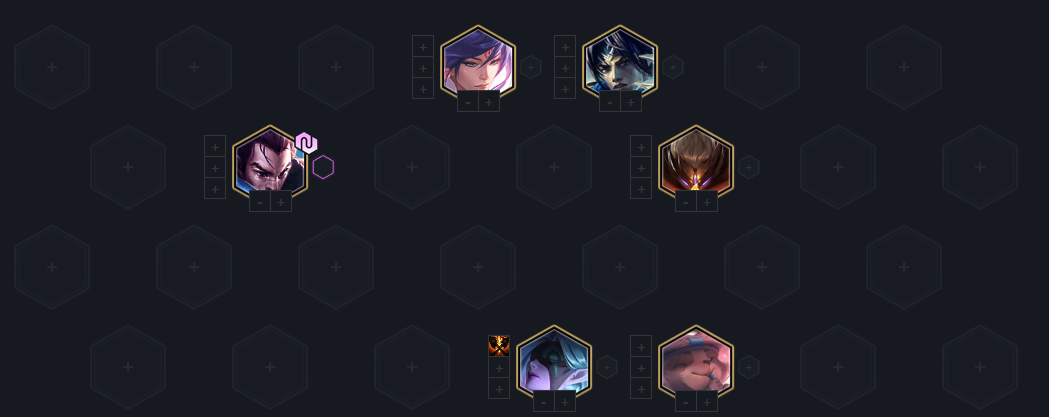1049x417 pixels.
Task: Click the pink trait emblem on Yasuo
Action: 306,143
